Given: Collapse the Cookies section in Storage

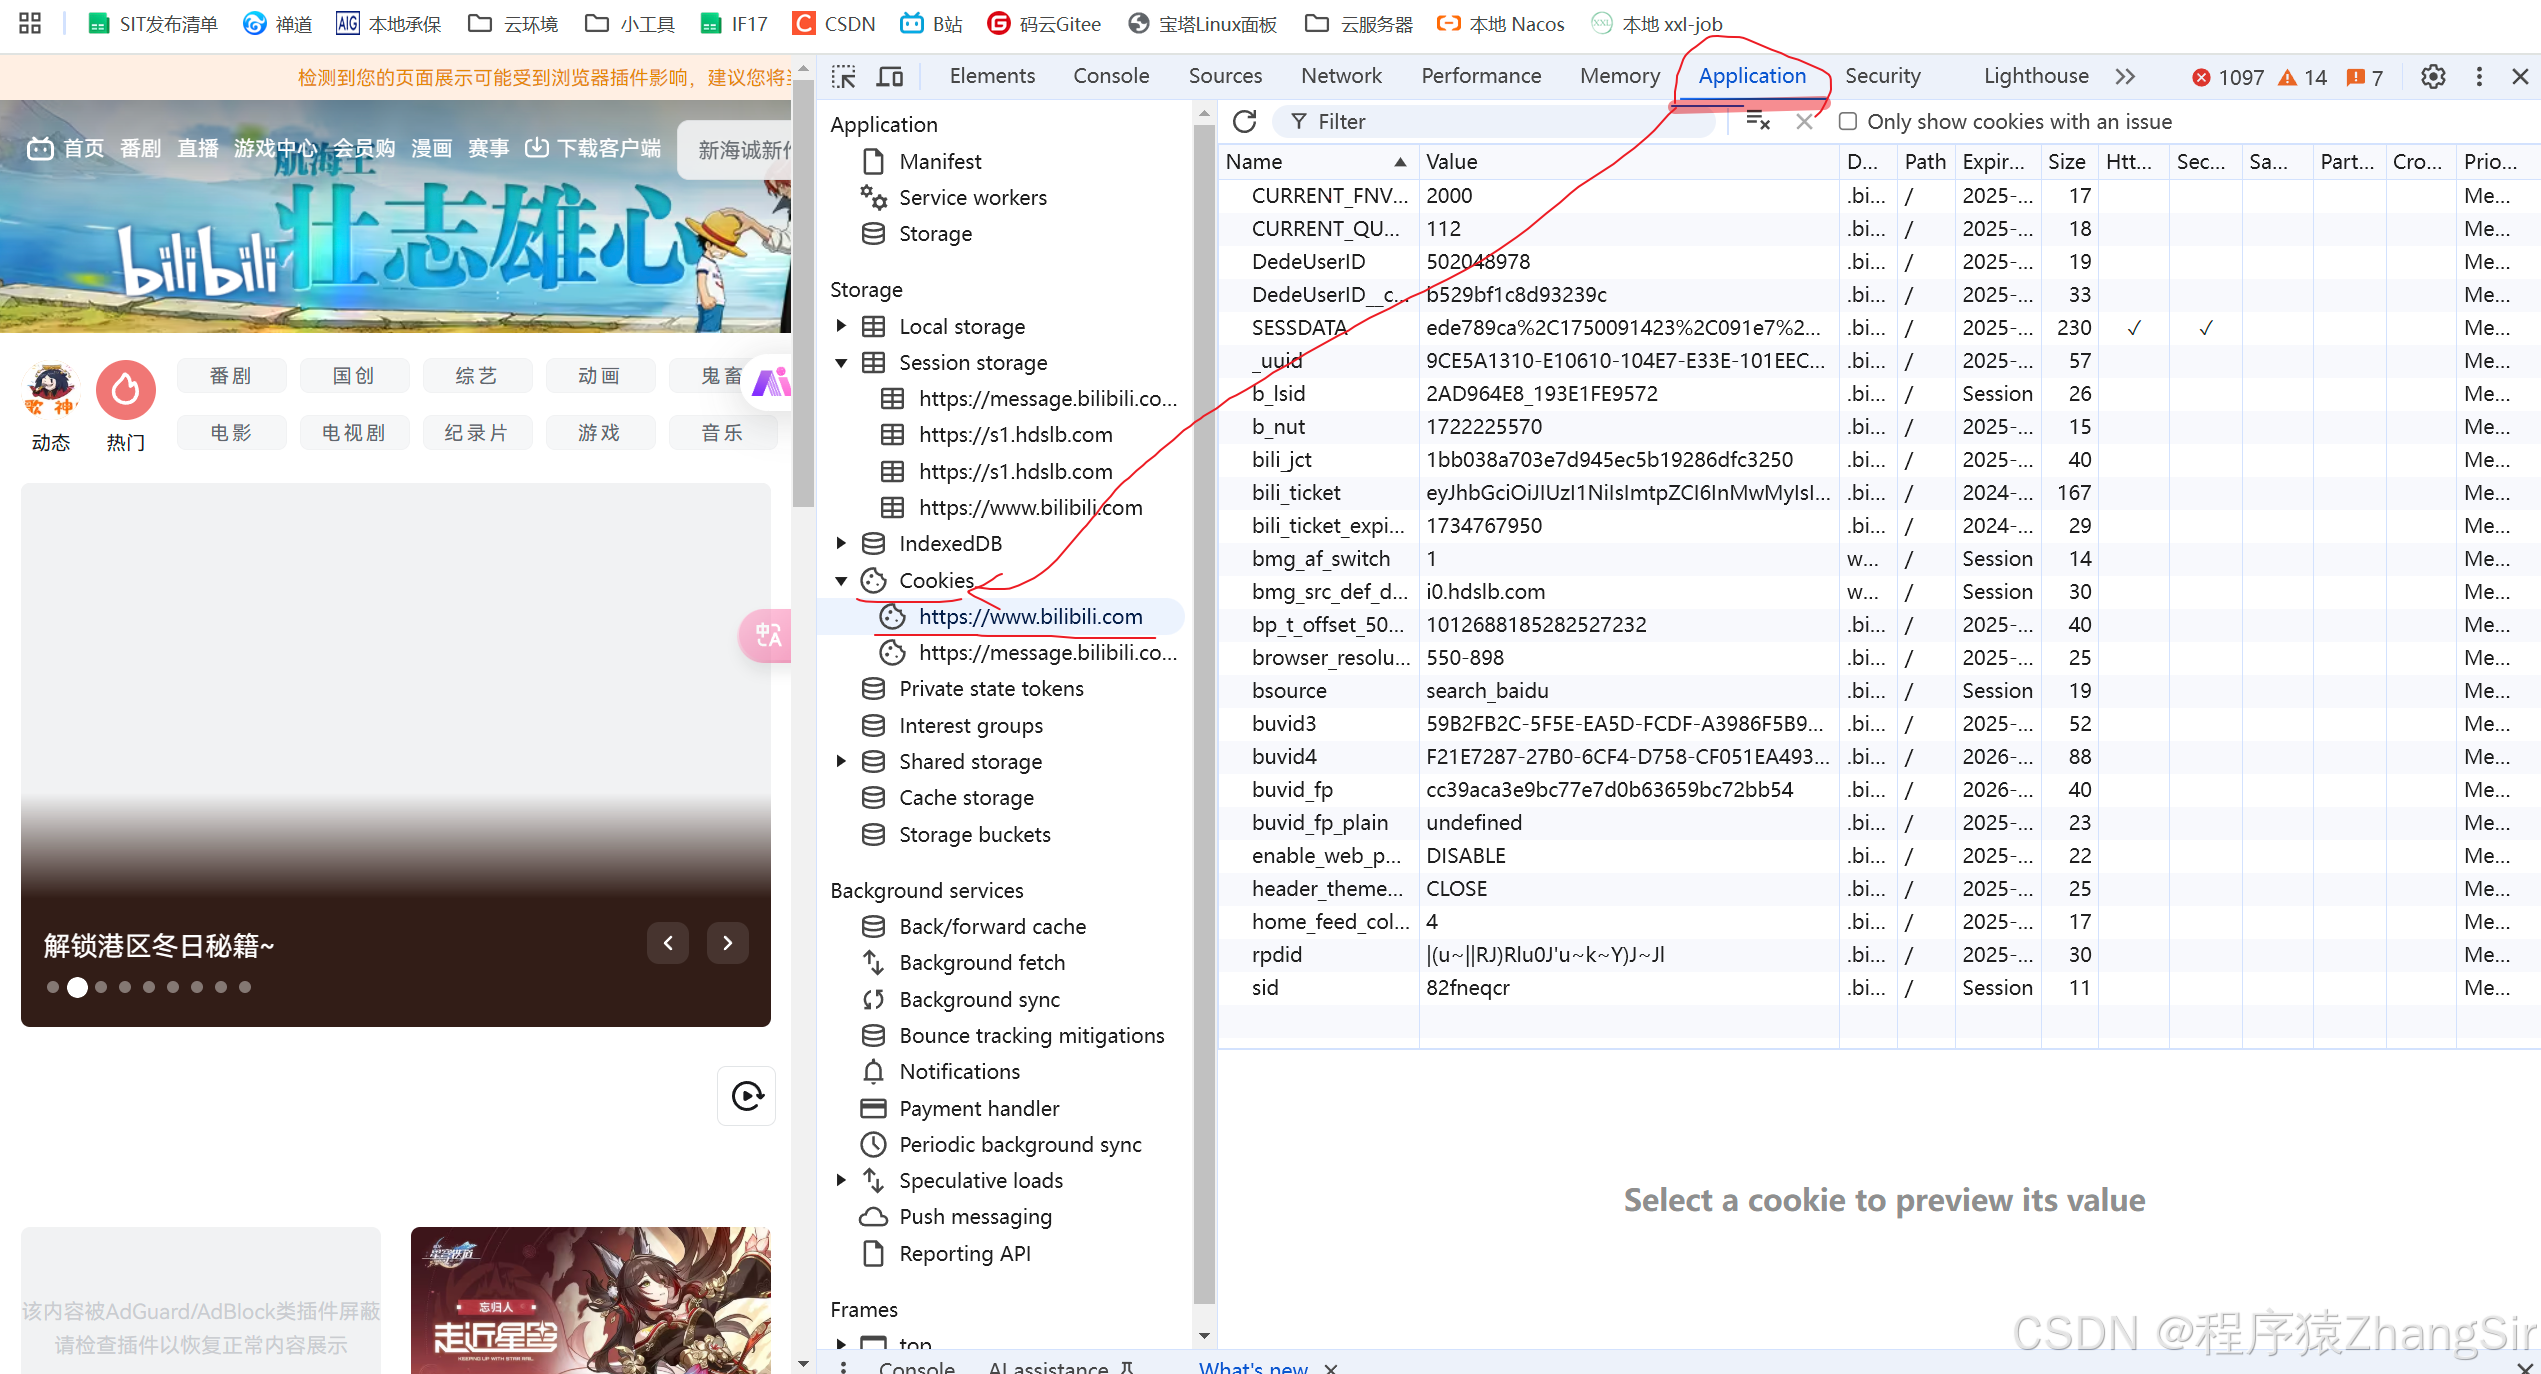Looking at the screenshot, I should 841,580.
